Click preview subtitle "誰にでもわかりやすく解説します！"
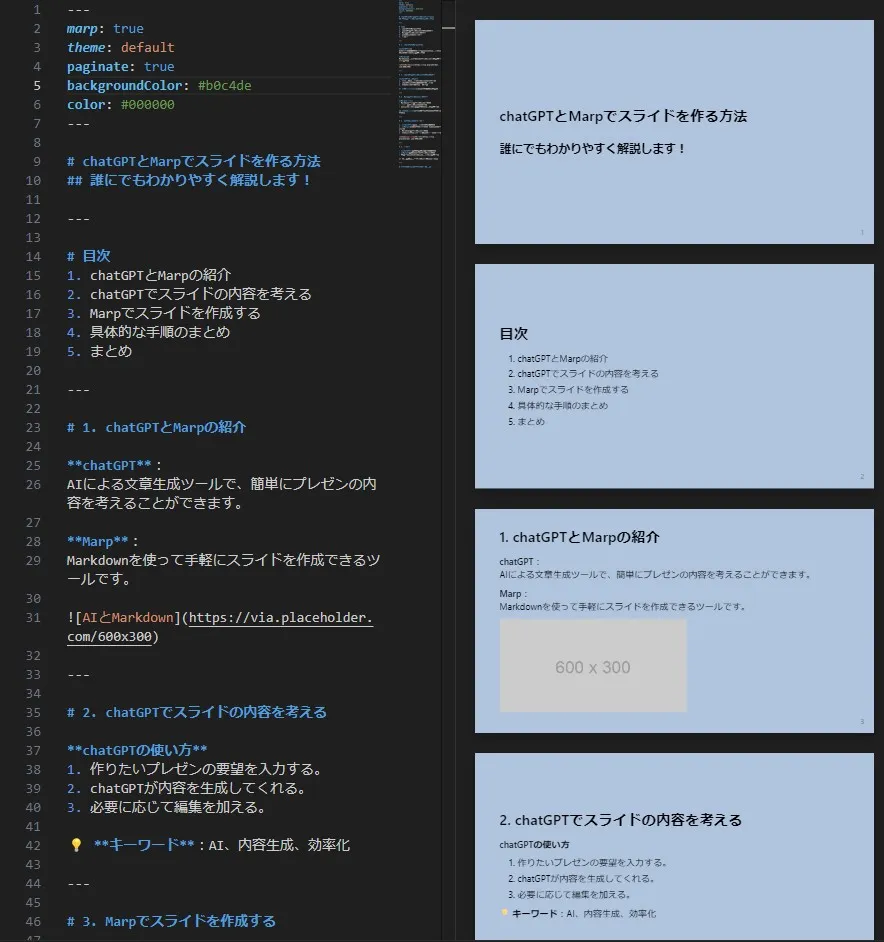Viewport: 884px width, 942px height. pyautogui.click(x=593, y=148)
